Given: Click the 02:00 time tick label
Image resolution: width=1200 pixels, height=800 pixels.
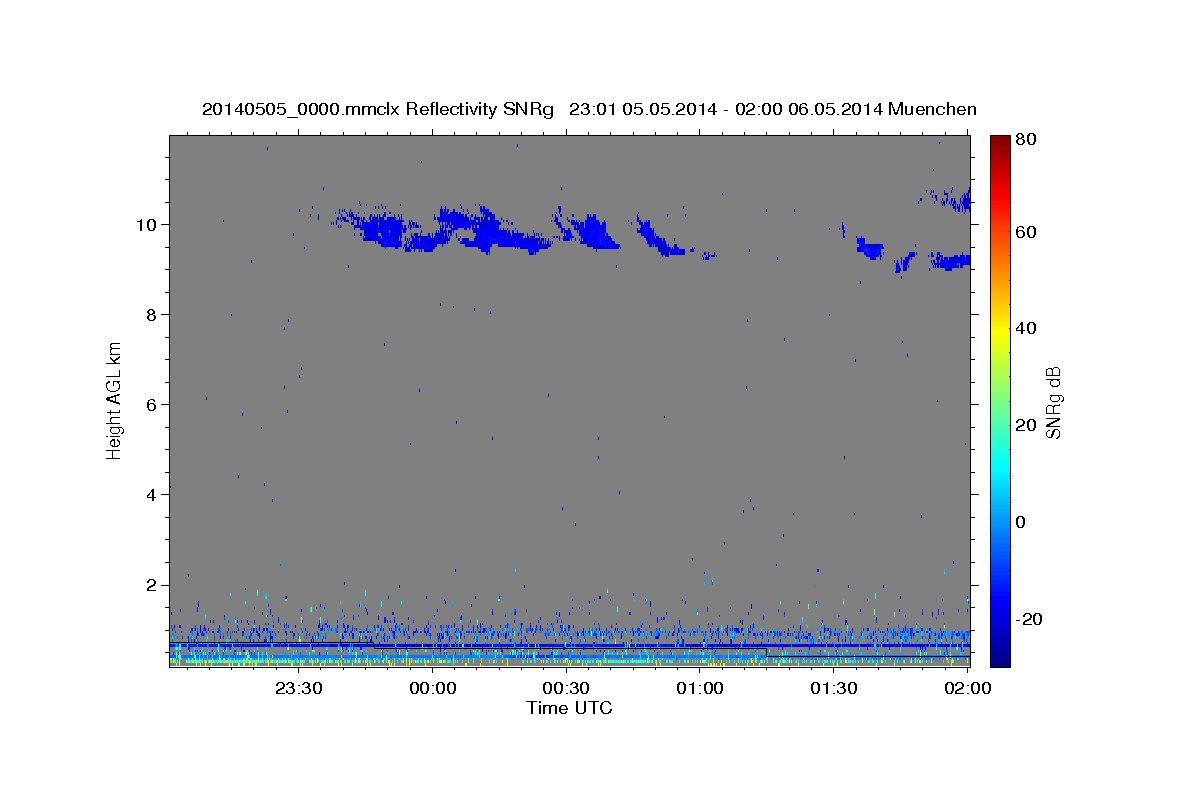Looking at the screenshot, I should tap(967, 688).
